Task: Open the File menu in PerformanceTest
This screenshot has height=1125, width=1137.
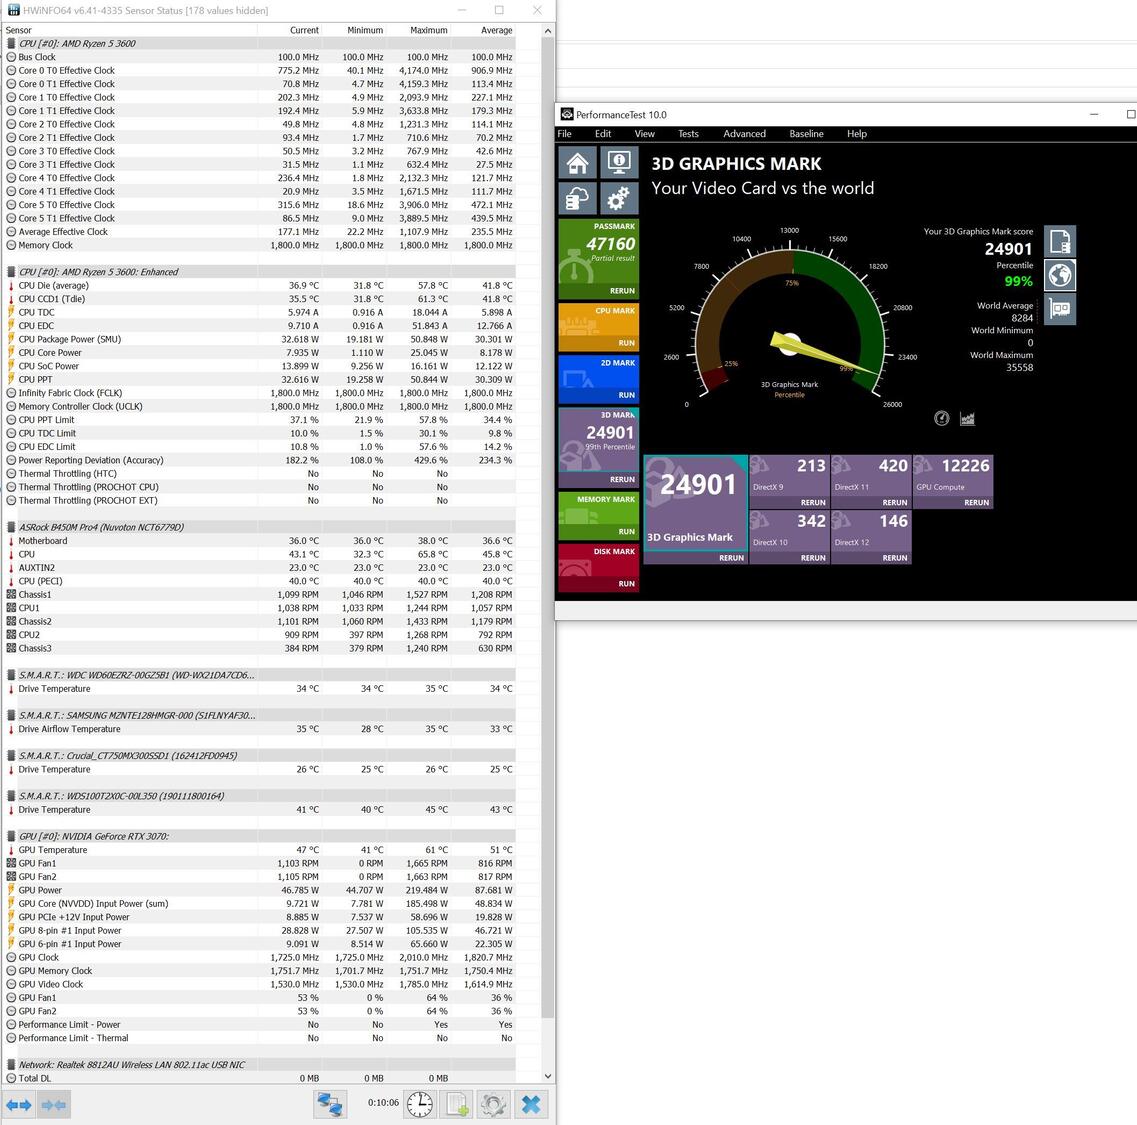Action: (x=565, y=133)
